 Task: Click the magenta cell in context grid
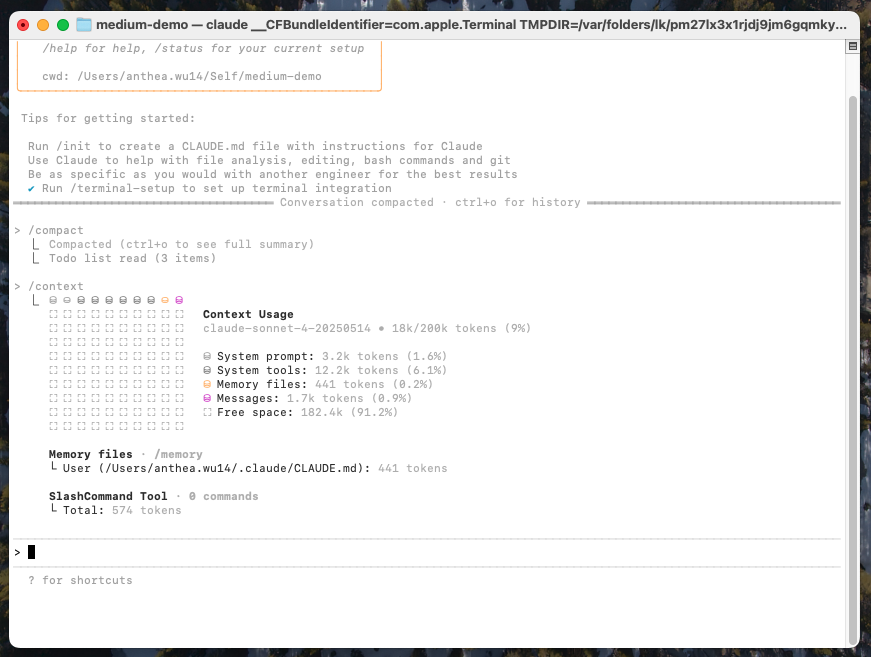179,300
